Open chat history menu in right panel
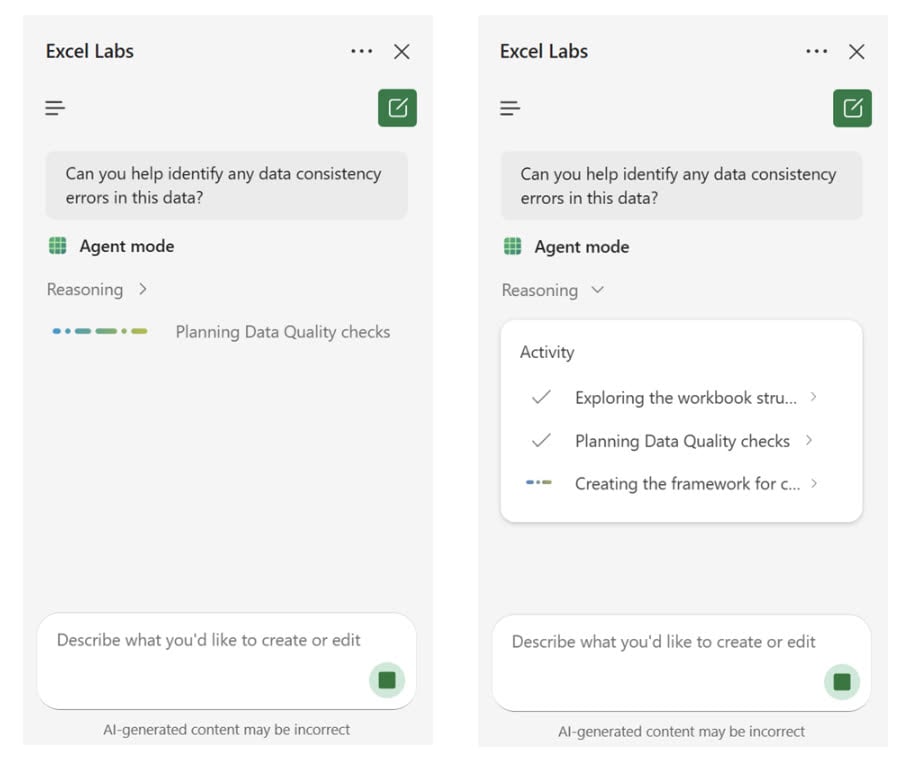Screen dimensions: 909x759 510,108
